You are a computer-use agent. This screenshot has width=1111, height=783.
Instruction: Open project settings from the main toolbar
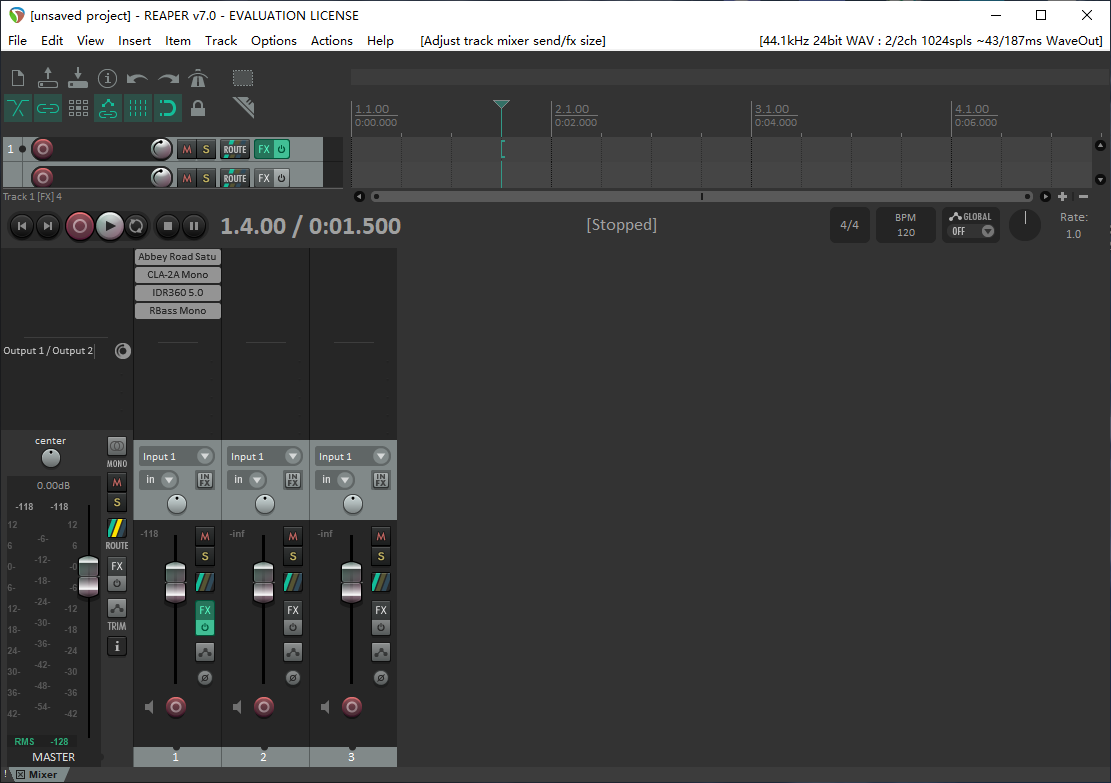(x=107, y=78)
